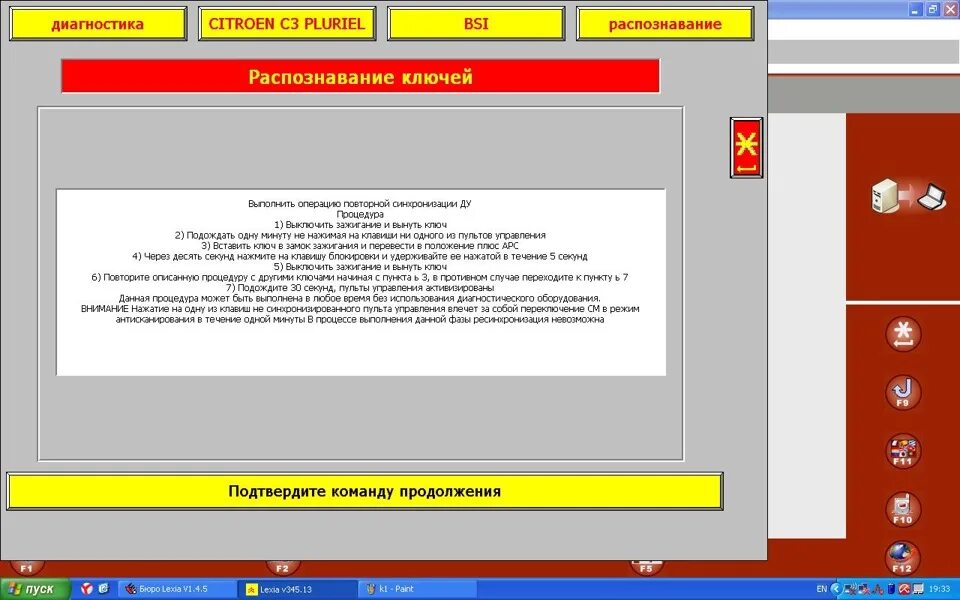
Task: Click line '3) Вставить ключ в замок зажигания'
Action: click(x=360, y=246)
